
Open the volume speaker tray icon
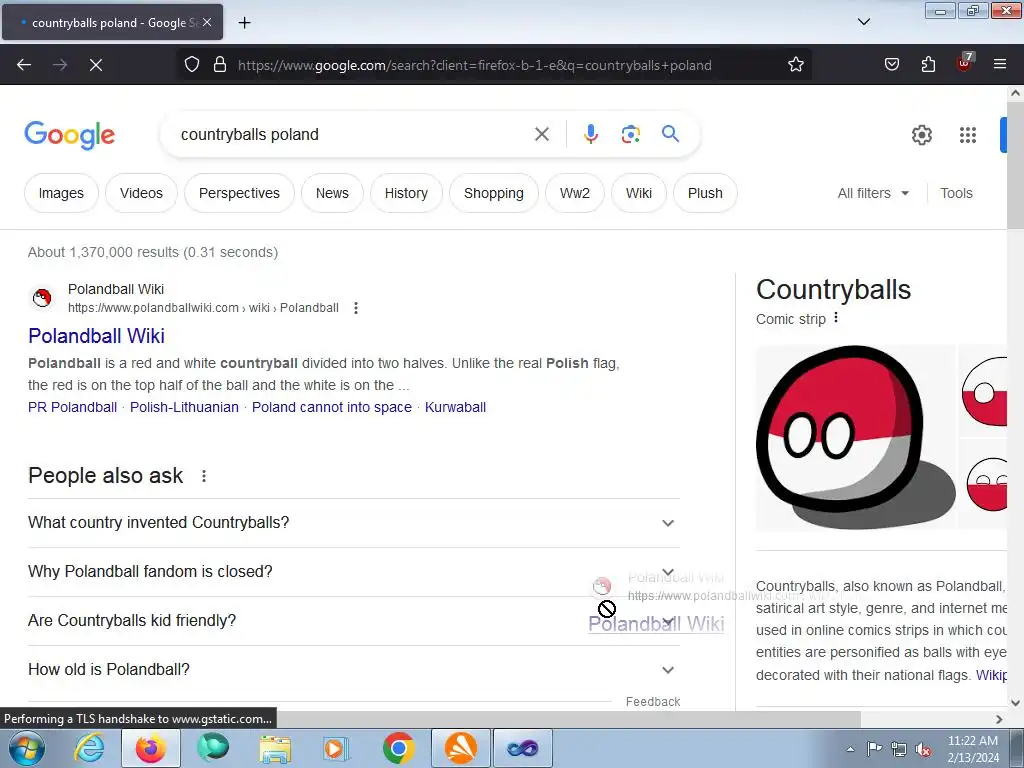pyautogui.click(x=923, y=750)
